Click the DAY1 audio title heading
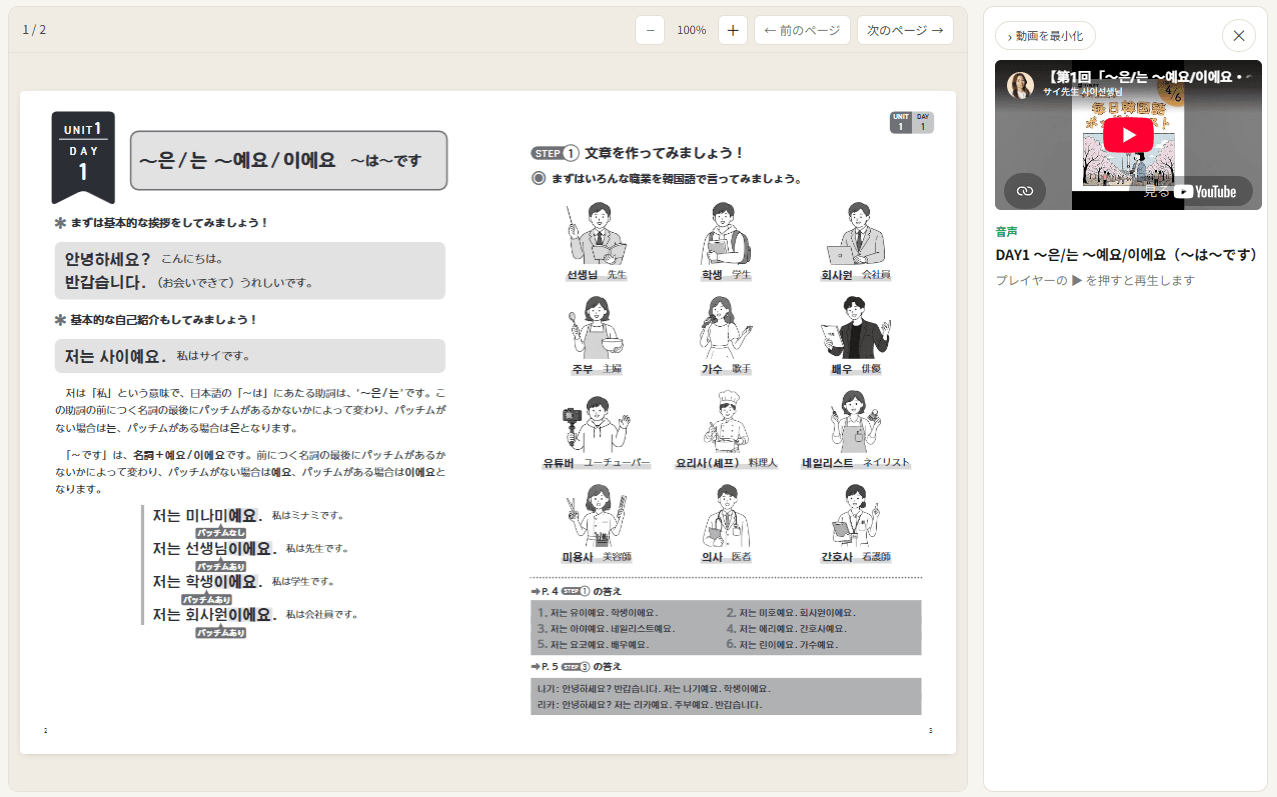 coord(1126,255)
